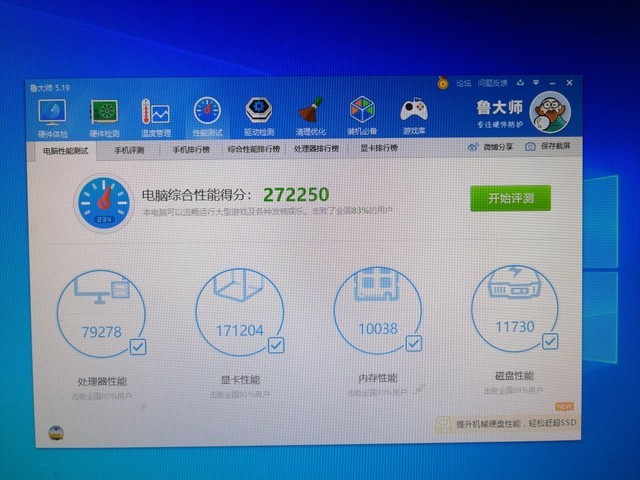The width and height of the screenshot is (640, 480).
Task: Open the 驱动检测 driver detection icon
Action: tap(259, 116)
